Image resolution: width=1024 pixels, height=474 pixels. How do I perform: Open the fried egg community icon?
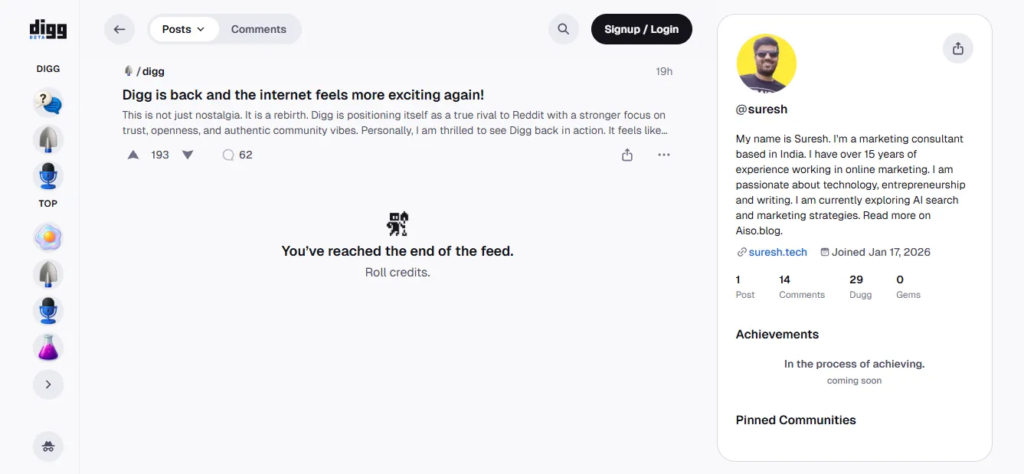(48, 237)
